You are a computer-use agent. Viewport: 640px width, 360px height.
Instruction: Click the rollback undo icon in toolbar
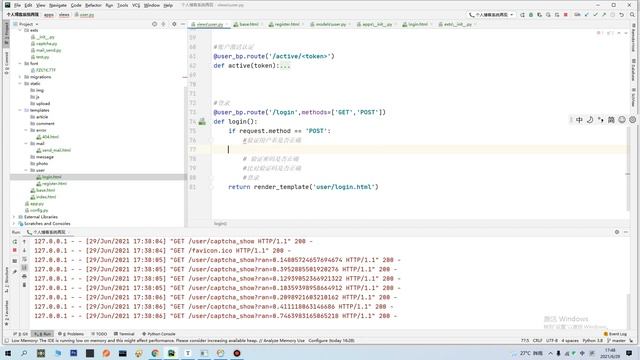pyautogui.click(x=621, y=15)
